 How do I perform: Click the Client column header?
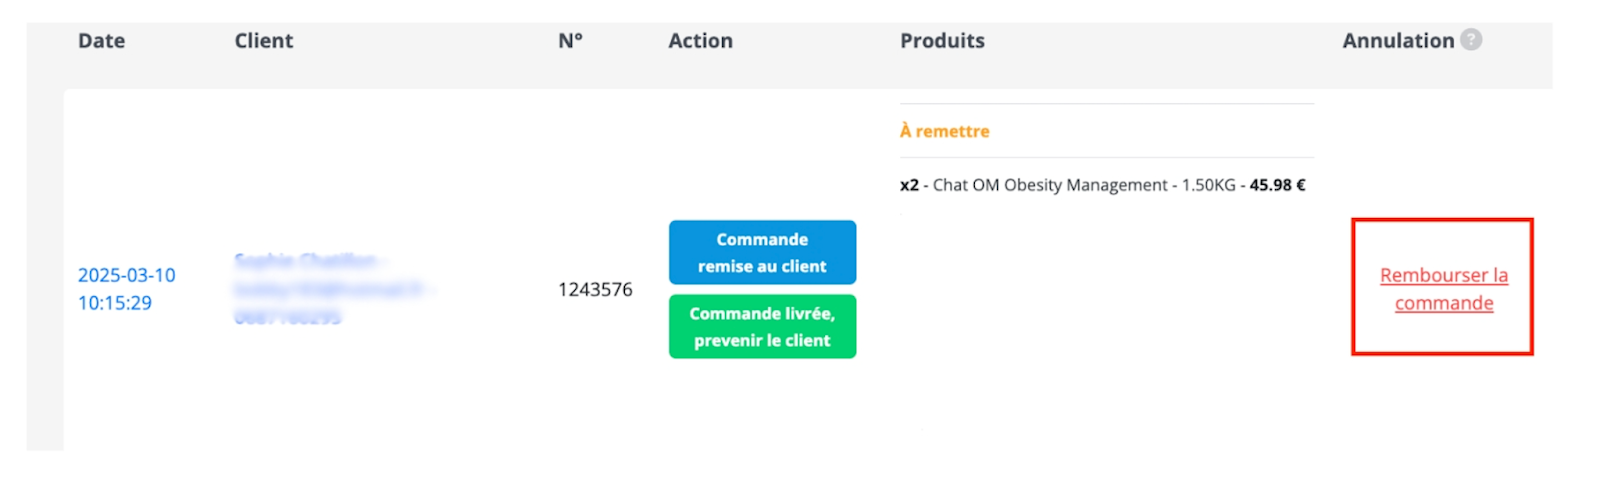[264, 41]
